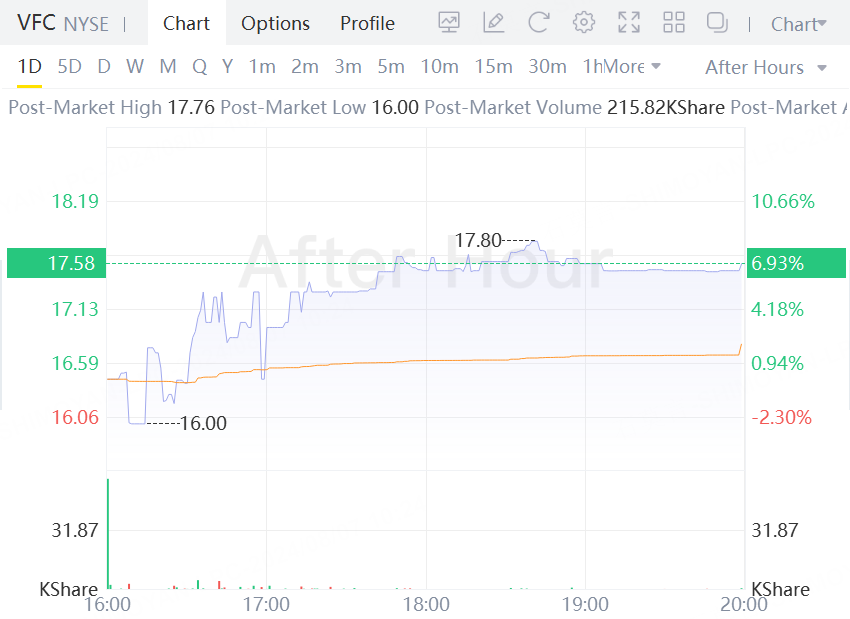This screenshot has width=850, height=619.
Task: Click the 18:00 time axis marker
Action: [x=426, y=604]
